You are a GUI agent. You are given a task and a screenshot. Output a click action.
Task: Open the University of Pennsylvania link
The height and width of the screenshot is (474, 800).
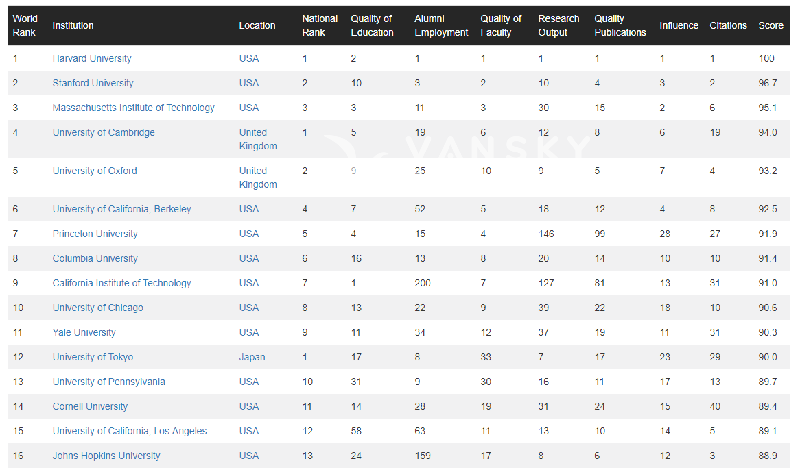tap(109, 382)
